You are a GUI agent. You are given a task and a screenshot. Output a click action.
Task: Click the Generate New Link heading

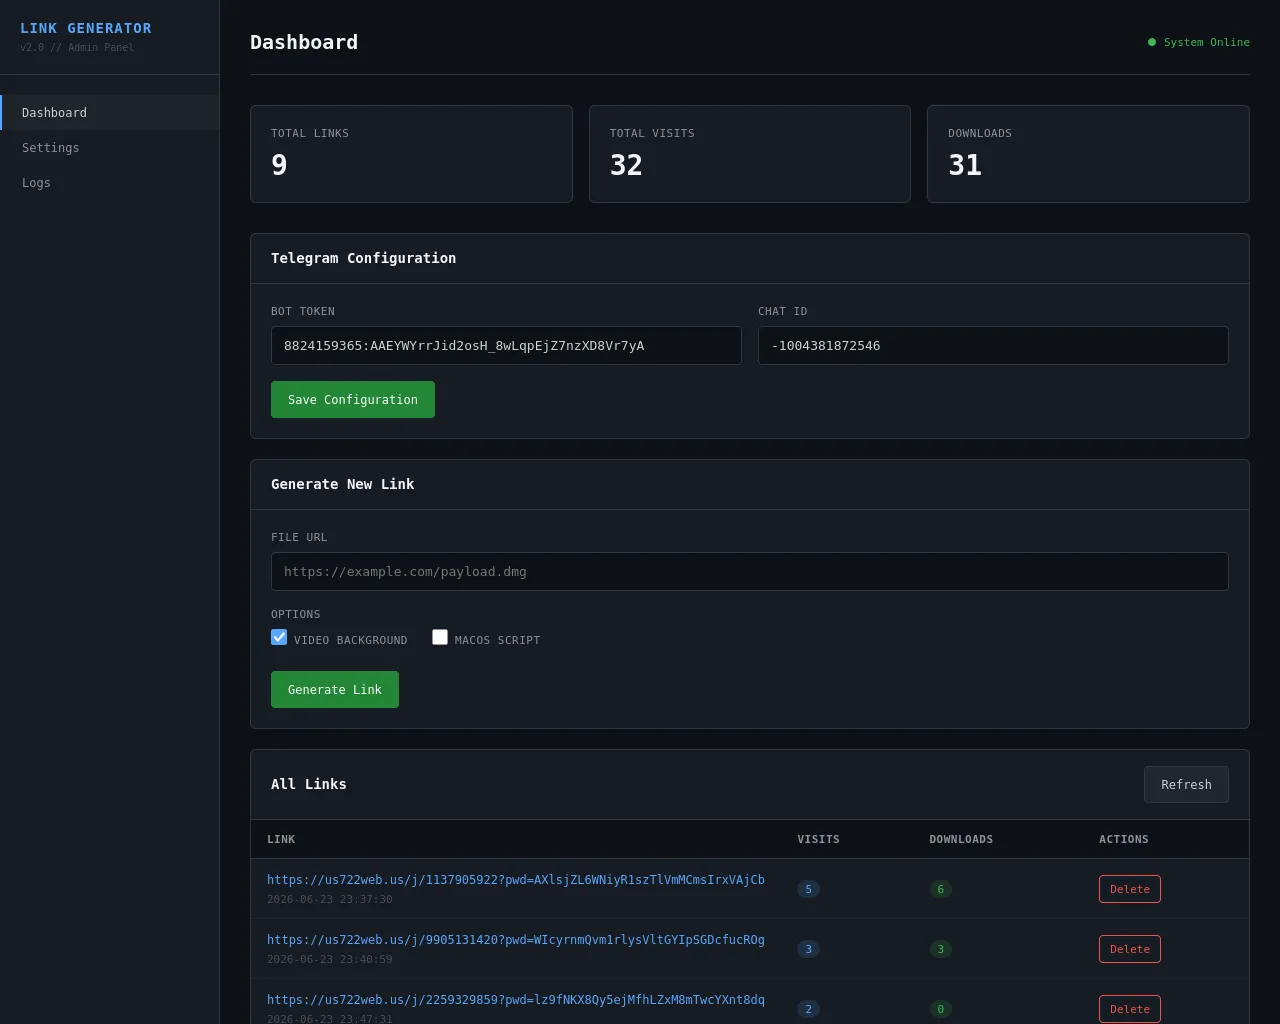(342, 484)
